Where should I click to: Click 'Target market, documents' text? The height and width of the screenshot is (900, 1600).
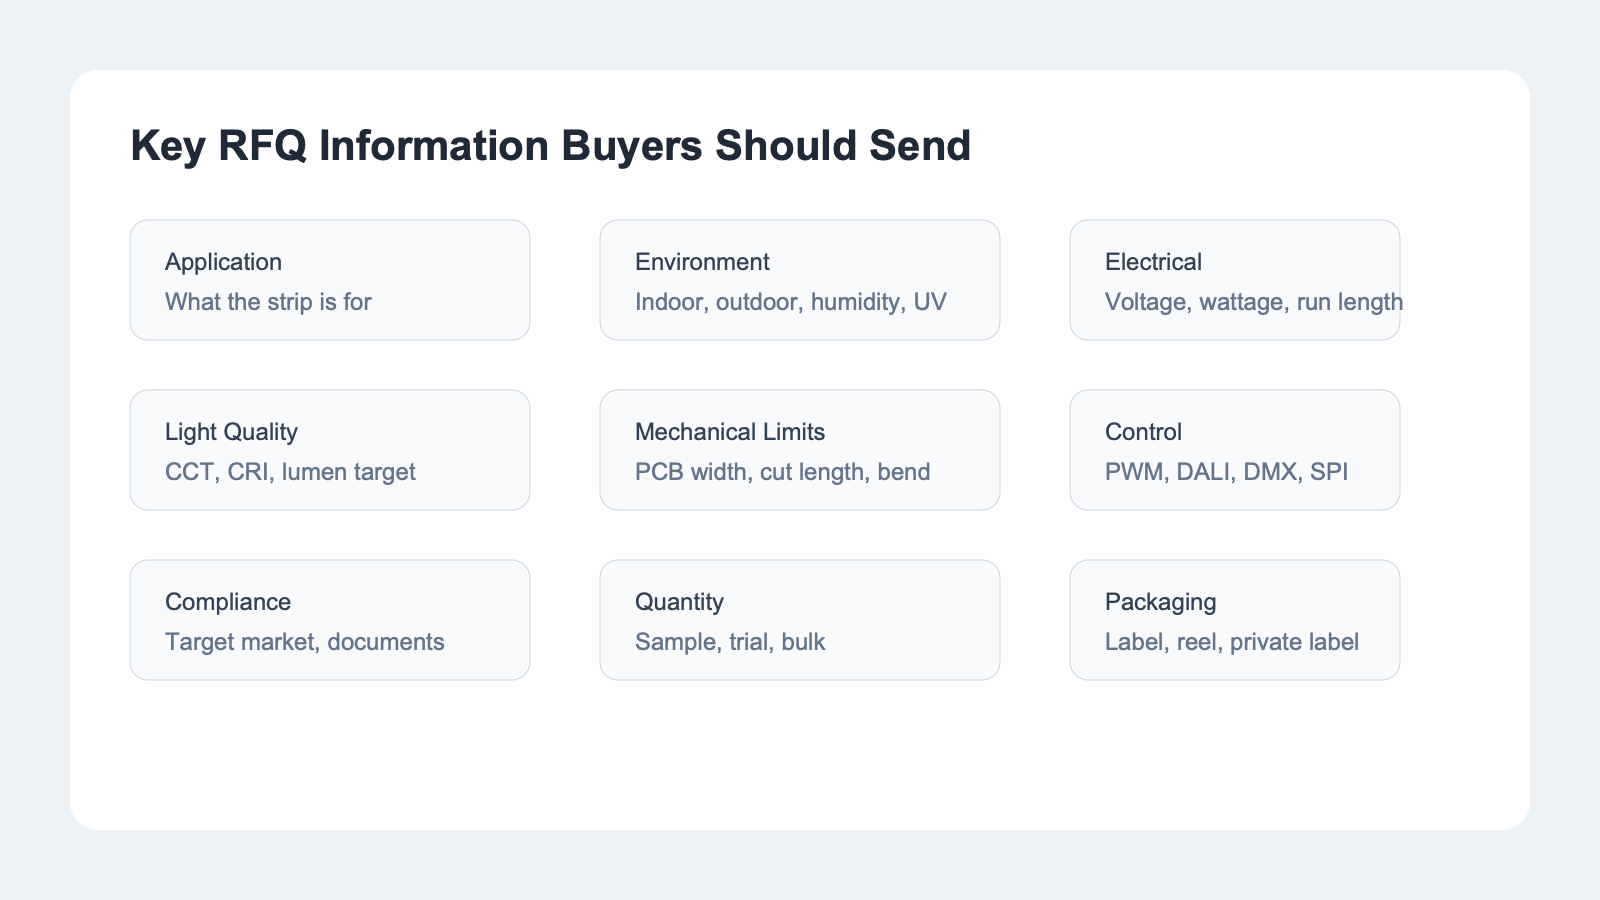click(304, 642)
